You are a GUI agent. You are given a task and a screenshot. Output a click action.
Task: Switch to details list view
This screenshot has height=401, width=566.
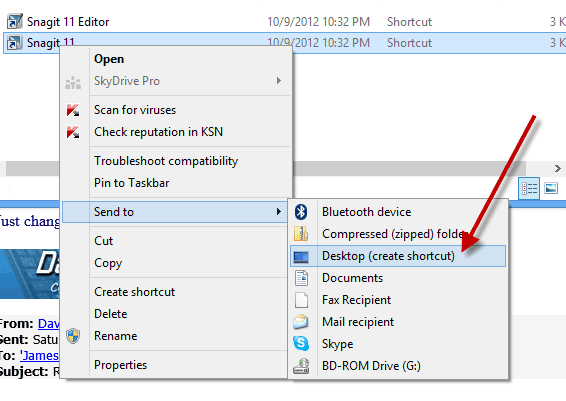(x=529, y=188)
